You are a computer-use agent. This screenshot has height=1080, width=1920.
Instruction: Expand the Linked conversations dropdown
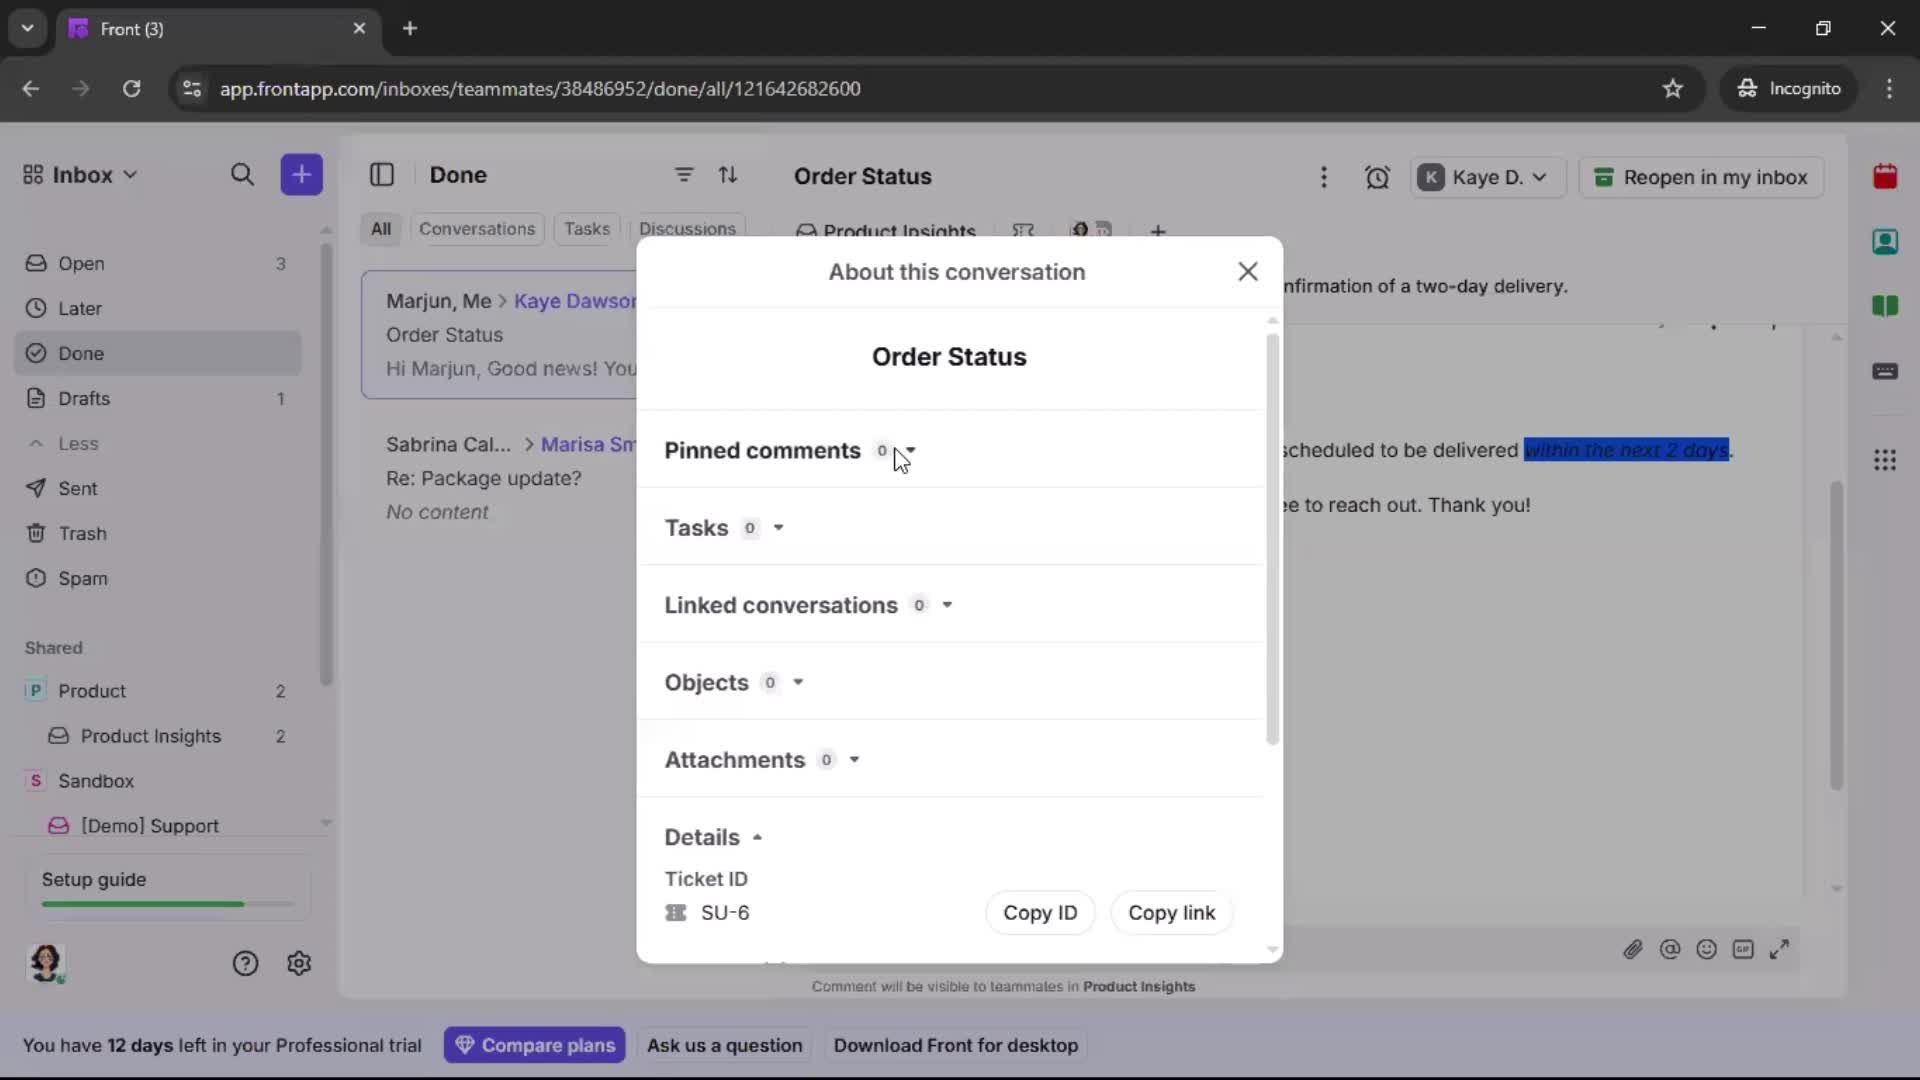click(x=944, y=605)
